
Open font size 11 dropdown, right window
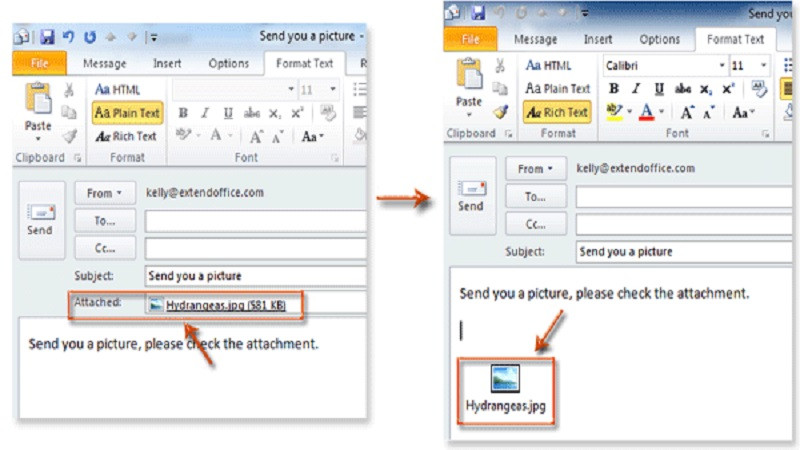pyautogui.click(x=763, y=65)
